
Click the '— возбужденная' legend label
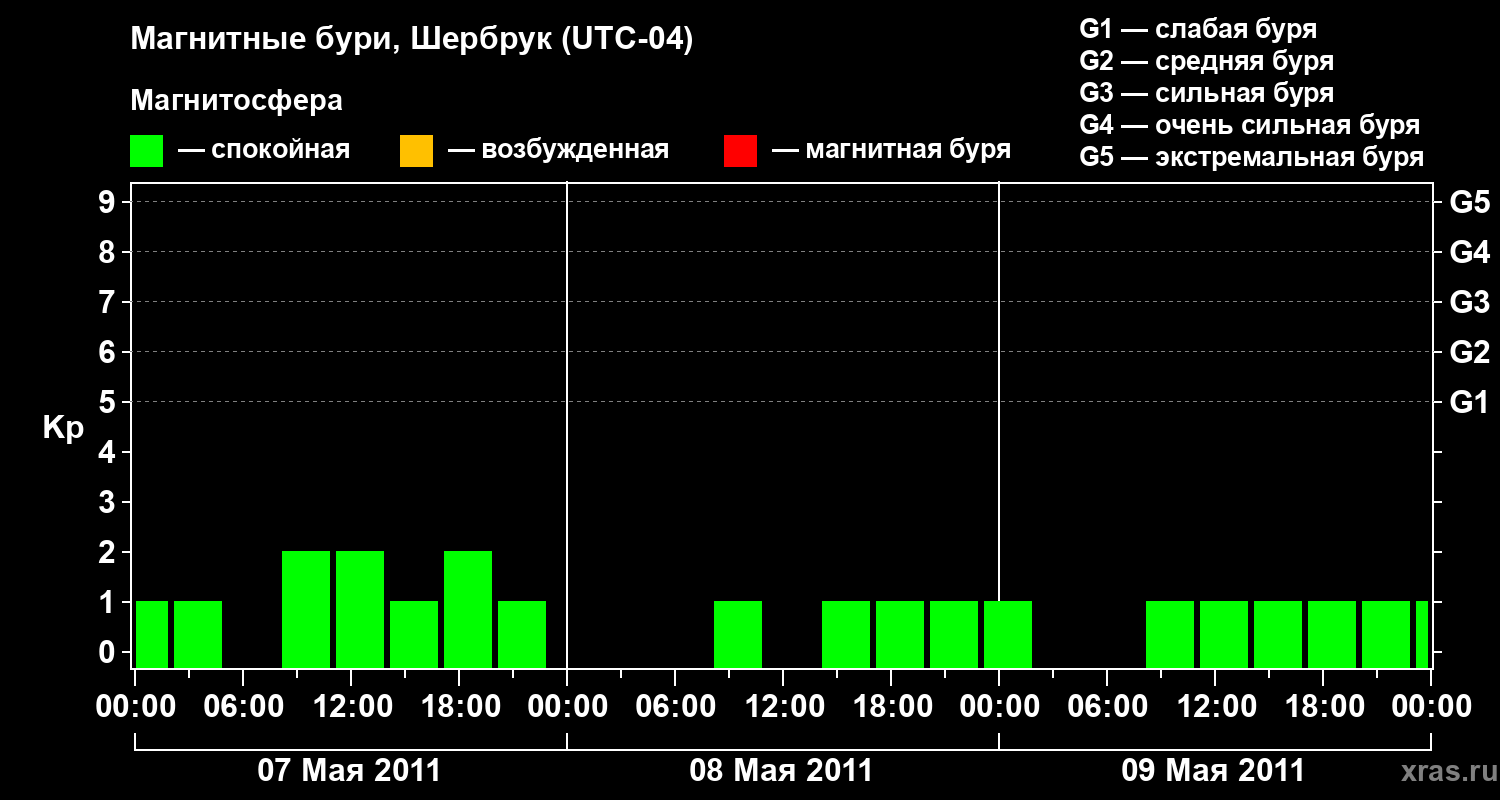tap(558, 150)
